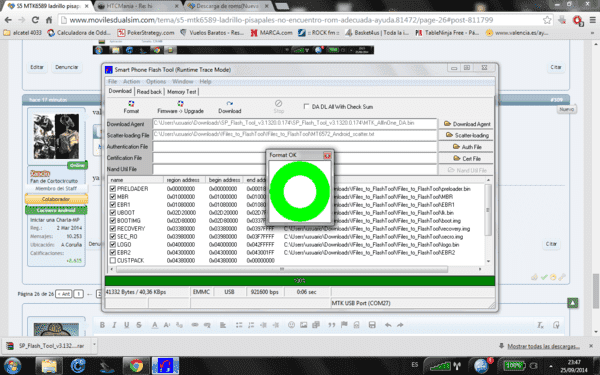Screen dimensions: 600x375
Task: Switch to the Memory Test tab
Action: 181,92
